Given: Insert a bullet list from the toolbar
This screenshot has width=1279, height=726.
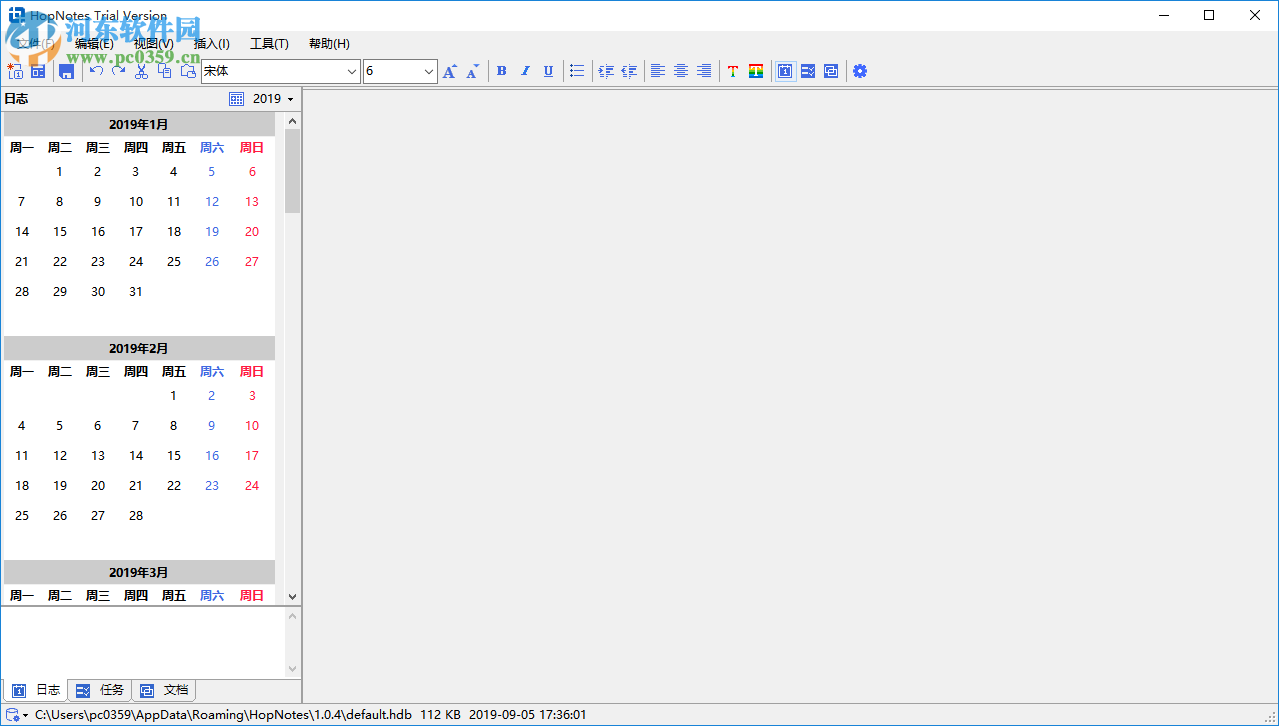Looking at the screenshot, I should tap(577, 71).
